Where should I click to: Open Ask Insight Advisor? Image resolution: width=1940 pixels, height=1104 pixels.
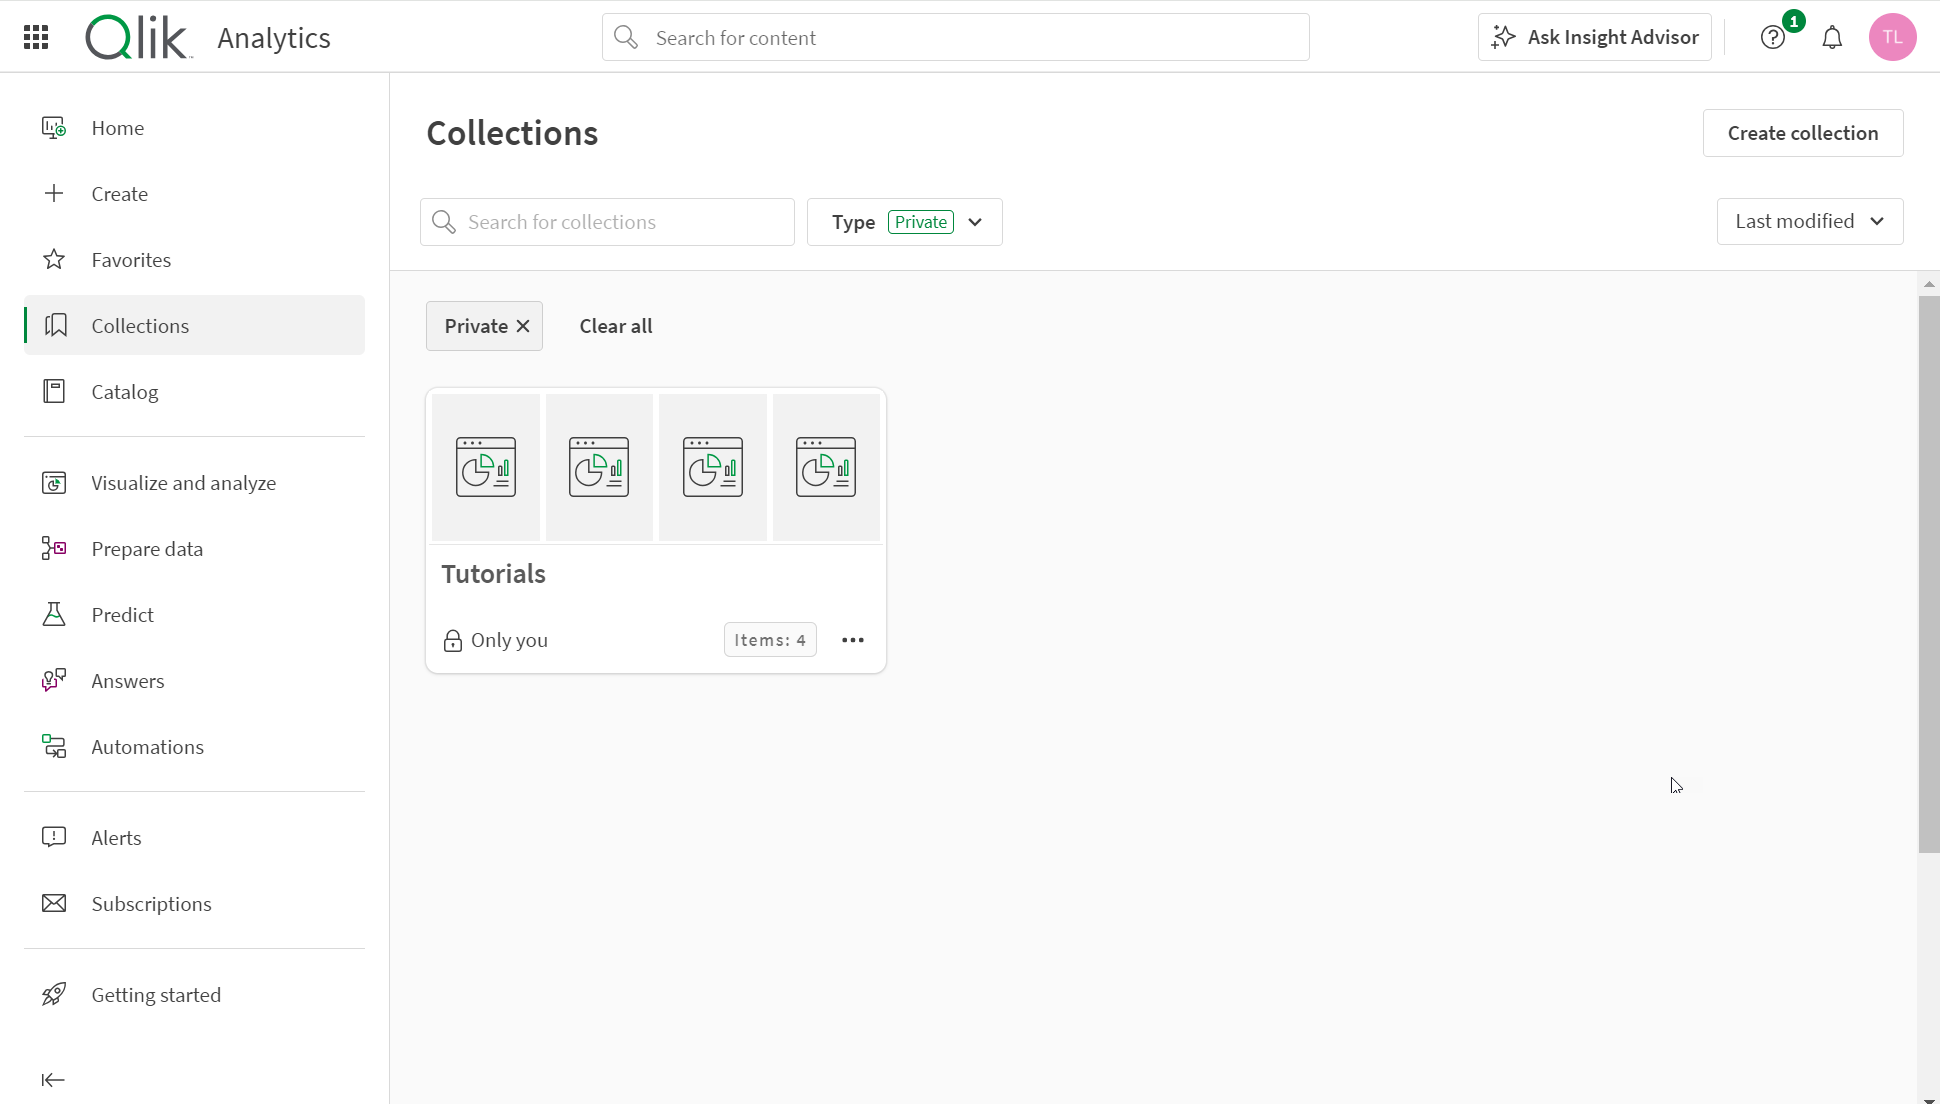(x=1595, y=37)
